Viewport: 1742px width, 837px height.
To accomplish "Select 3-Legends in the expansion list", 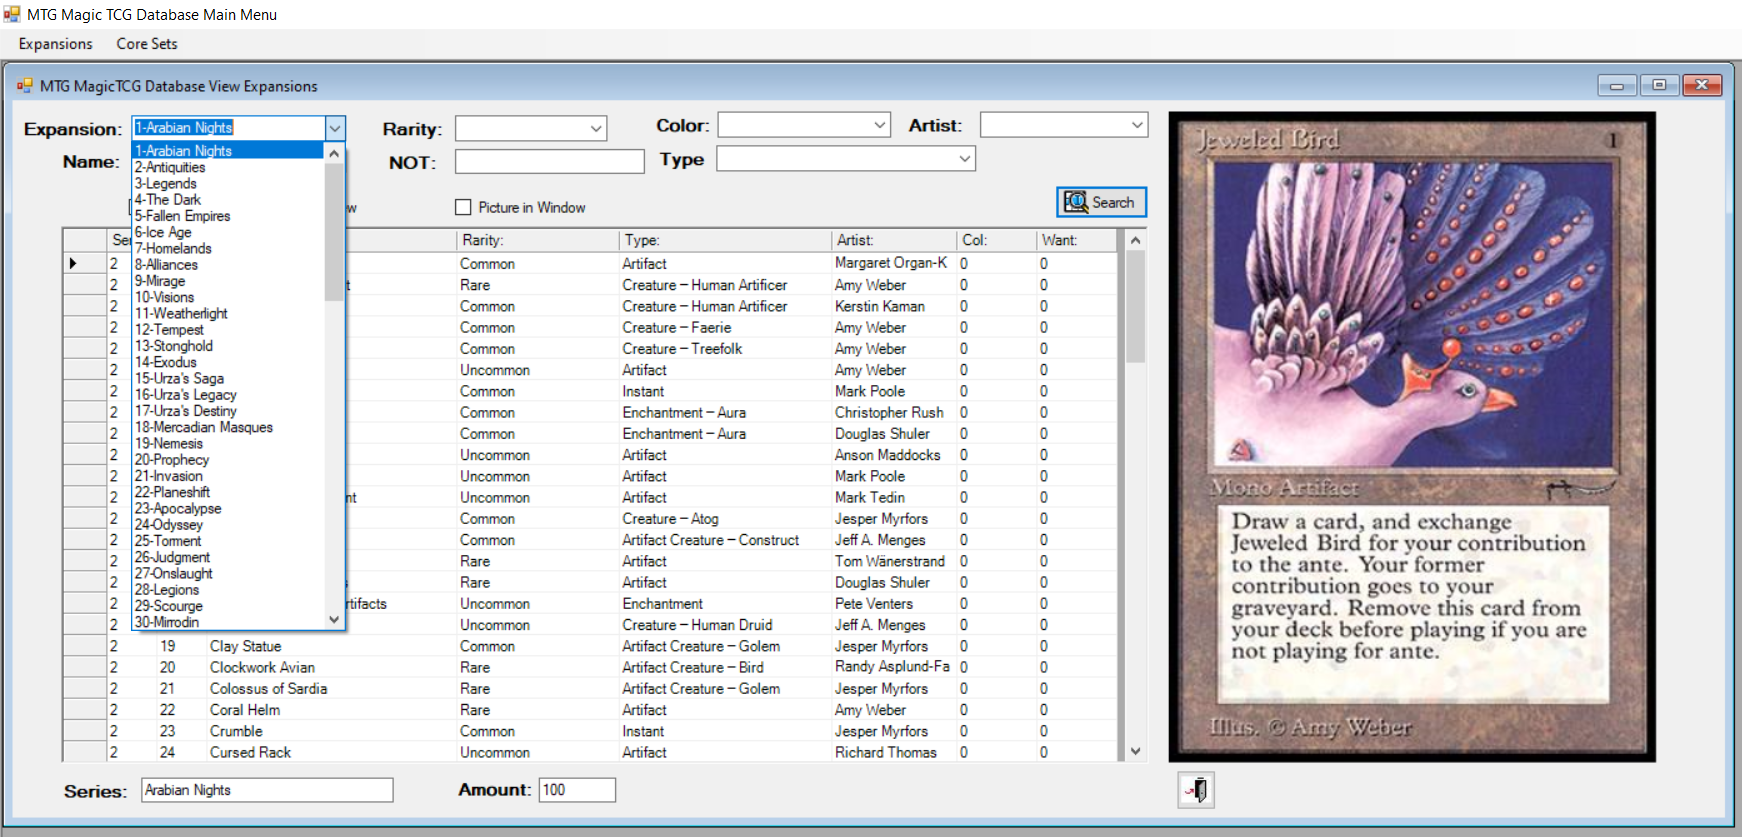I will pos(229,183).
